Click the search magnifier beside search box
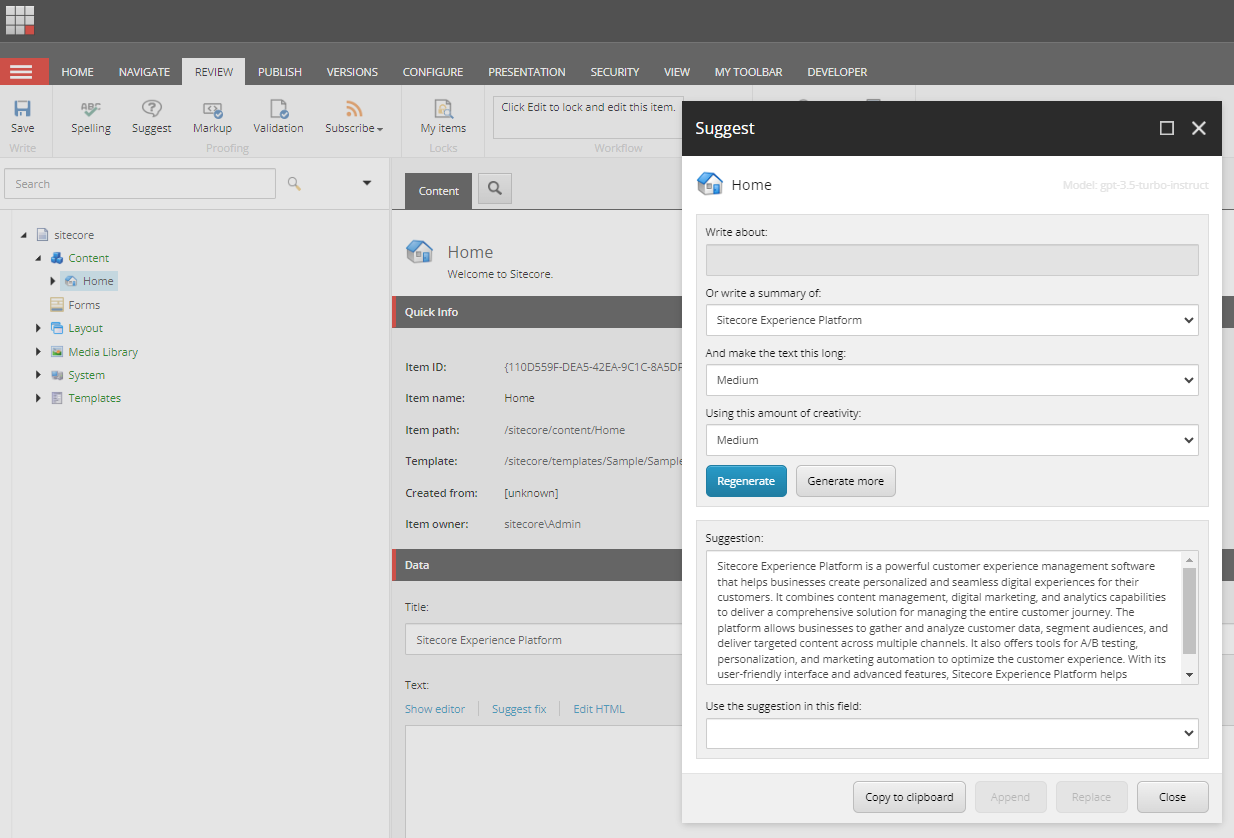 294,184
